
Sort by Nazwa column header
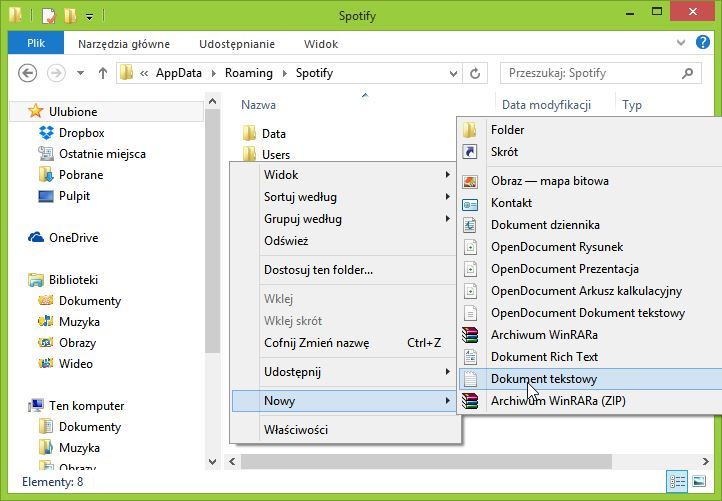point(258,105)
